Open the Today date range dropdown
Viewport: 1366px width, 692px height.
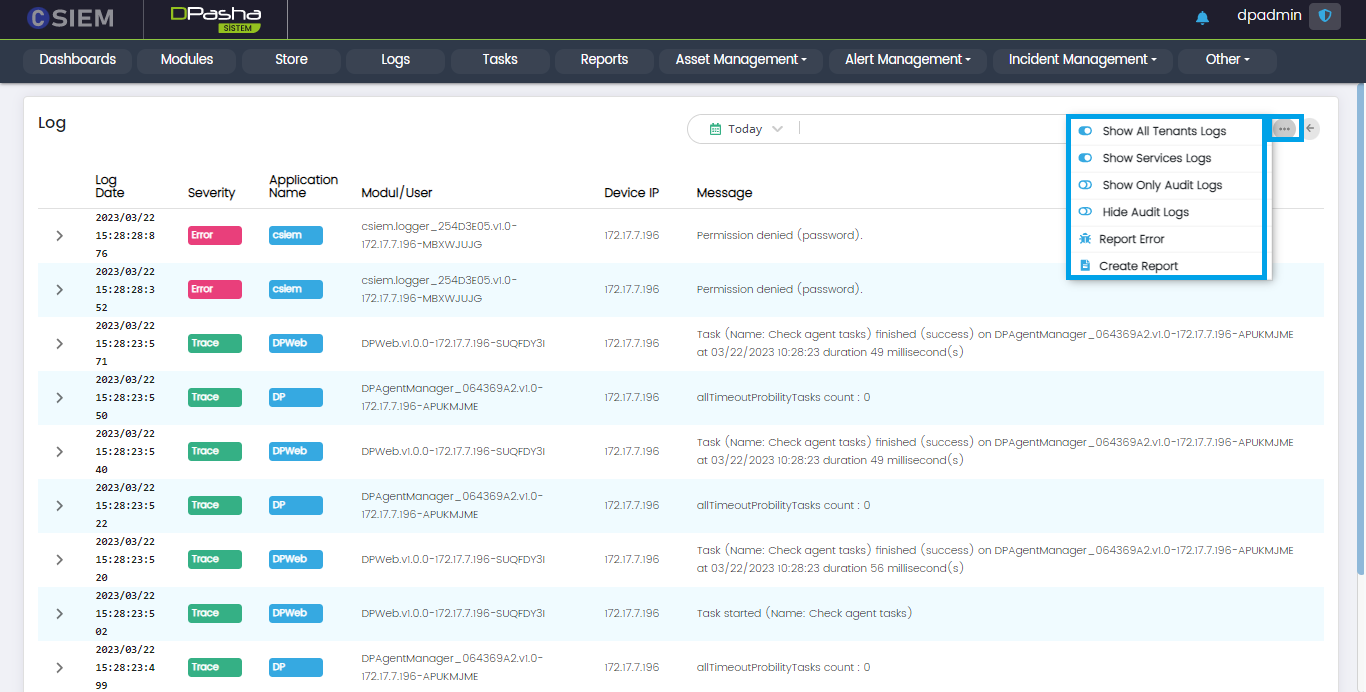[746, 129]
